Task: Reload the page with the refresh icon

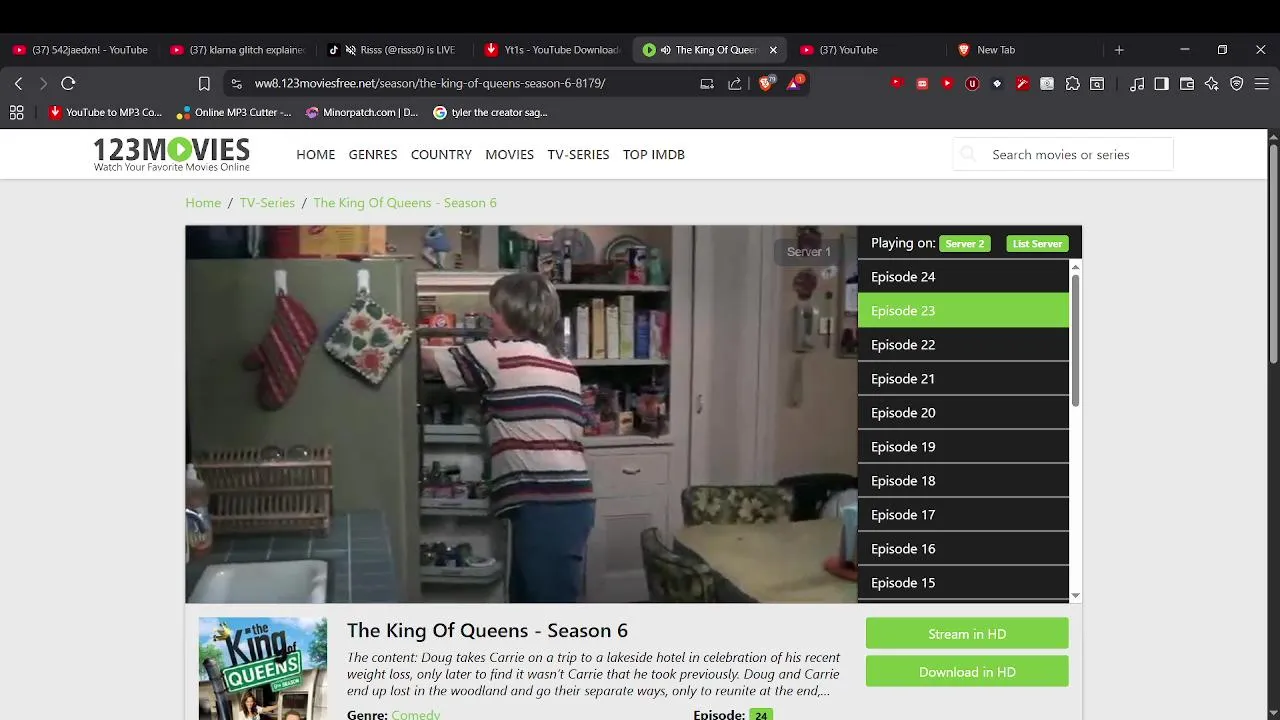Action: click(68, 84)
